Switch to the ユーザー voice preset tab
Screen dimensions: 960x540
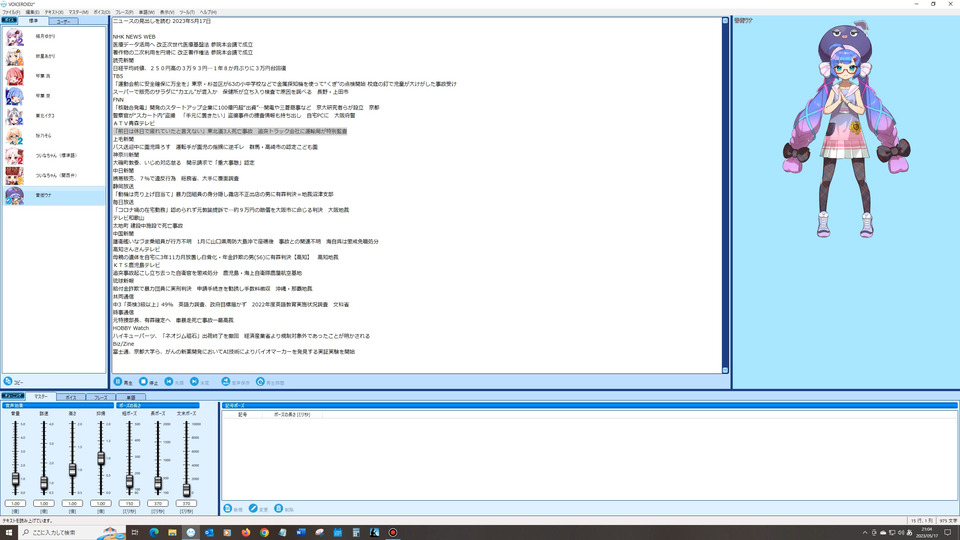(64, 21)
